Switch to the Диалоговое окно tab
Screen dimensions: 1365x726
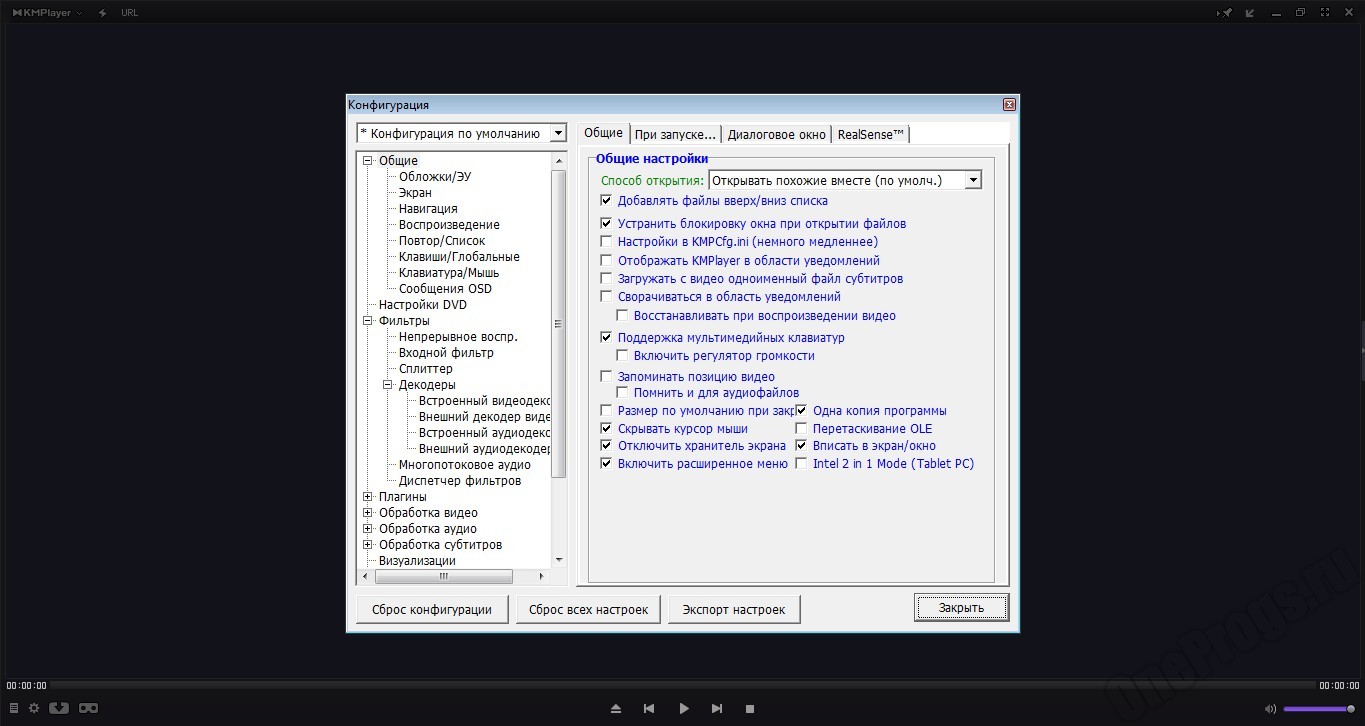coord(777,134)
